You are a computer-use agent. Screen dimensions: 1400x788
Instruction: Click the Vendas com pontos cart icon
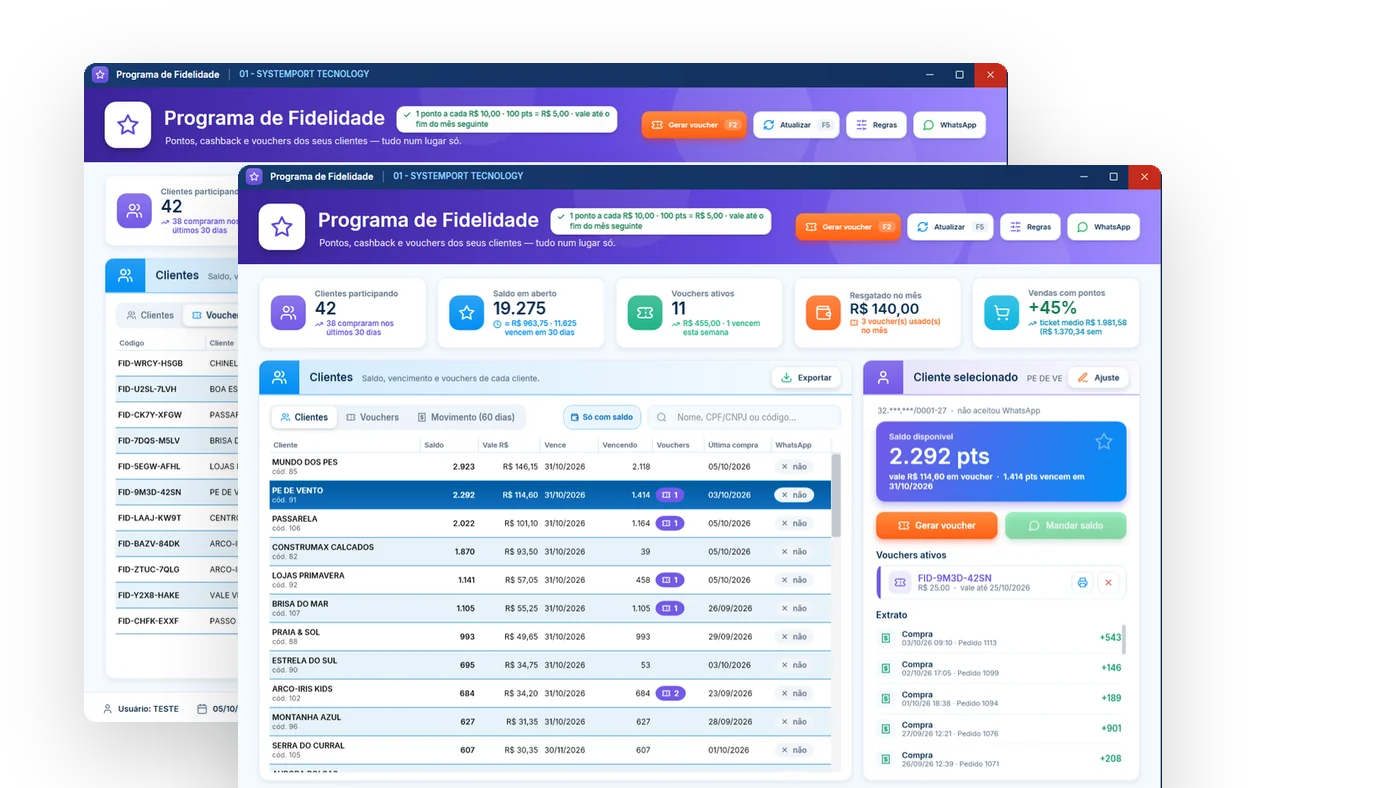pos(1001,313)
